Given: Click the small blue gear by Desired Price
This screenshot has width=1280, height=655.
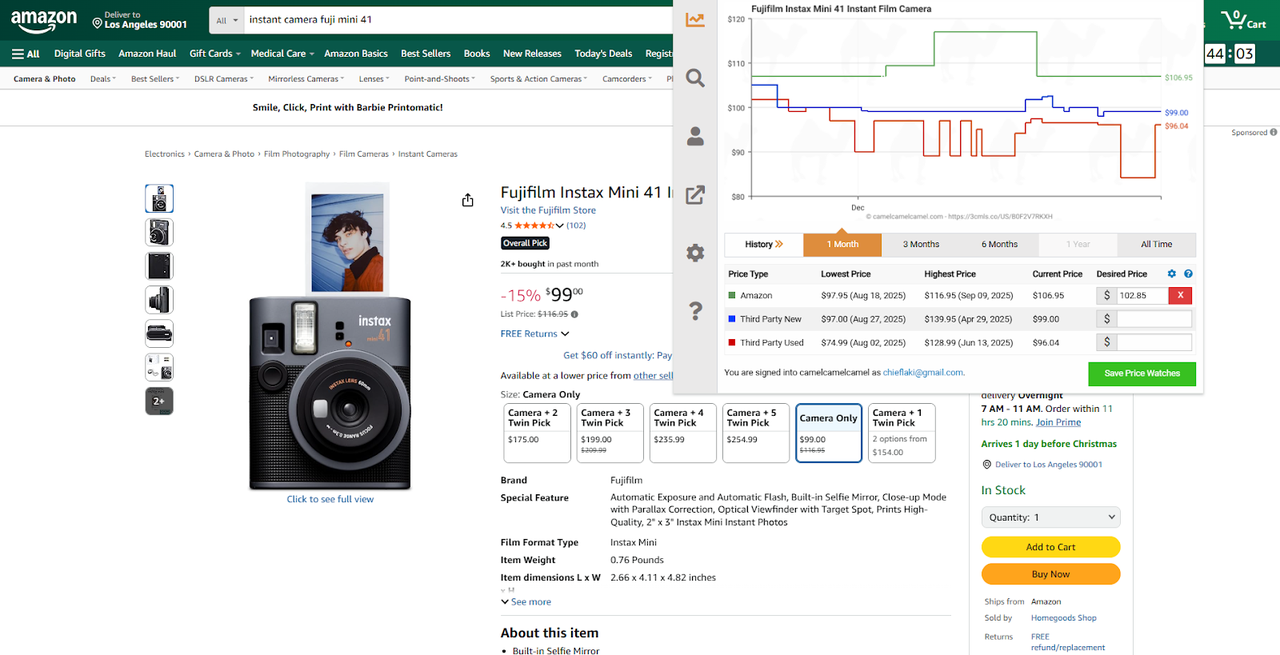Looking at the screenshot, I should click(x=1172, y=274).
